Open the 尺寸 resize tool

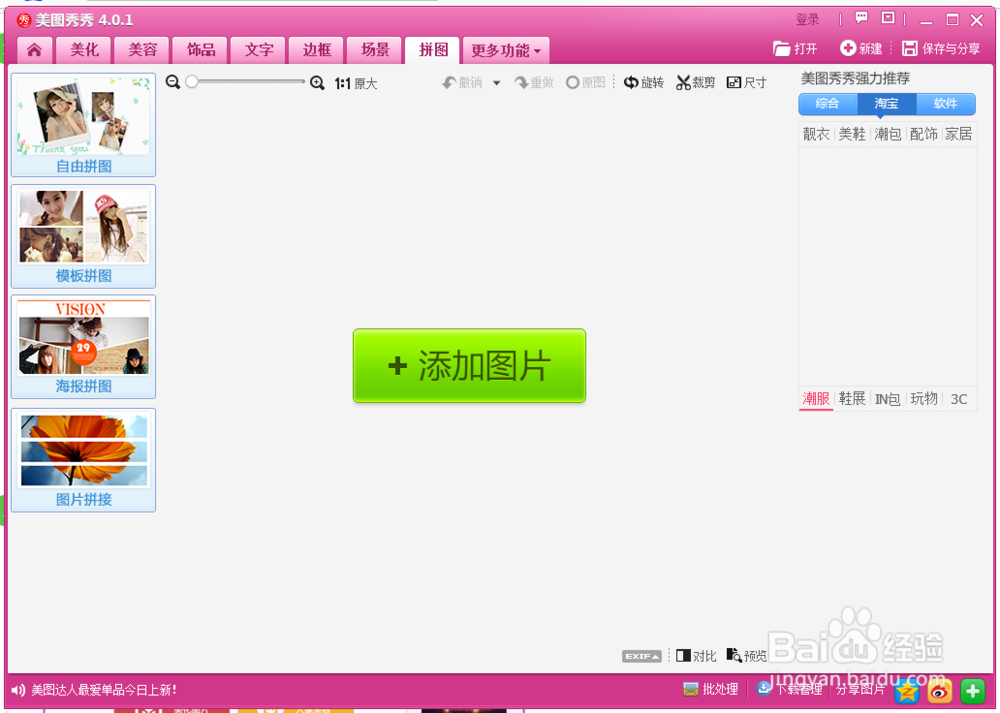tap(746, 82)
